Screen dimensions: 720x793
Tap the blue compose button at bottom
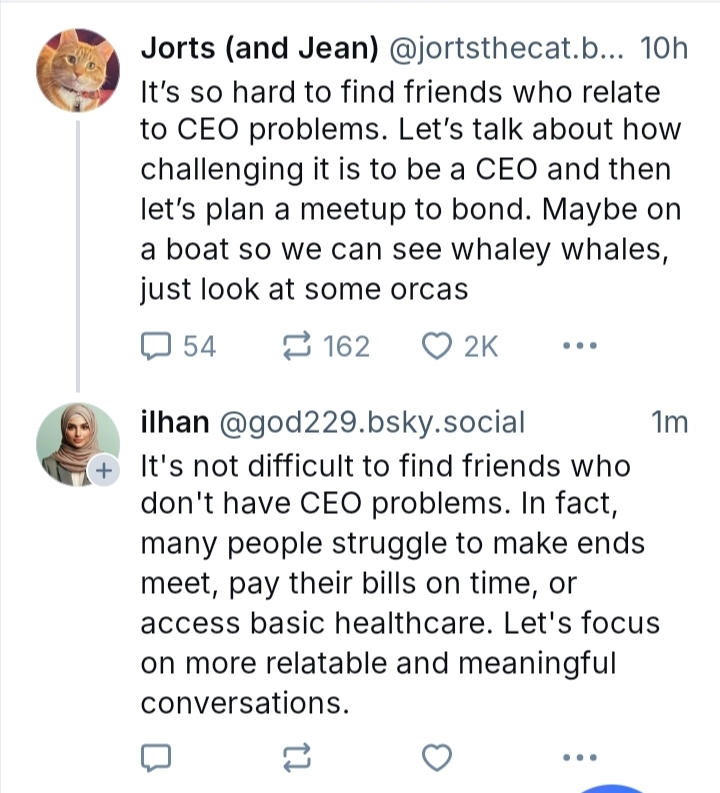[x=620, y=787]
